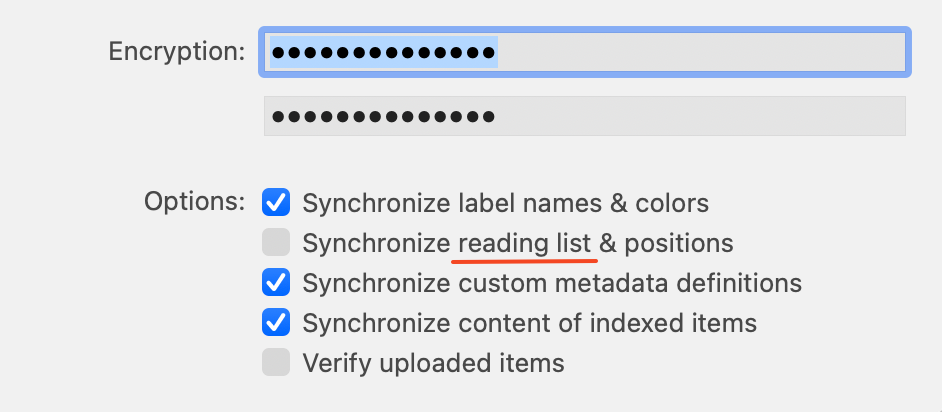Enable the Verify uploaded items checkbox
Image resolution: width=942 pixels, height=412 pixels.
(x=276, y=362)
